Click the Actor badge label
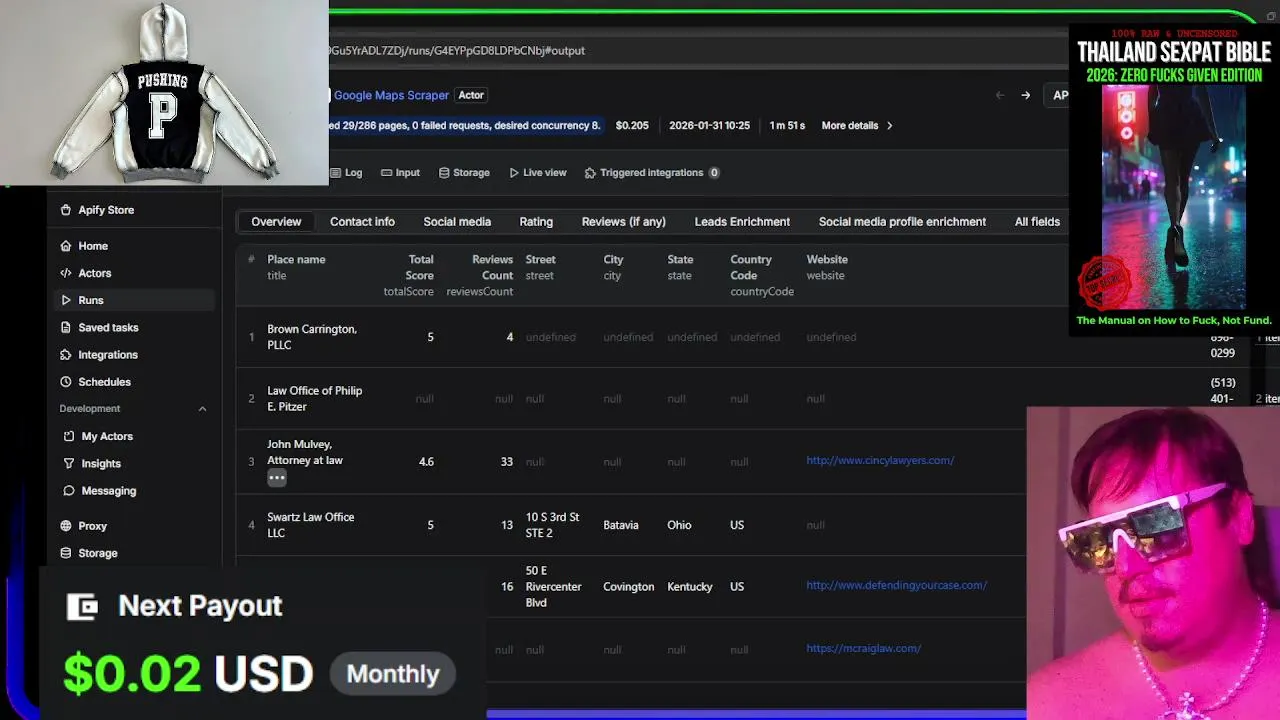Image resolution: width=1280 pixels, height=720 pixels. pyautogui.click(x=471, y=96)
